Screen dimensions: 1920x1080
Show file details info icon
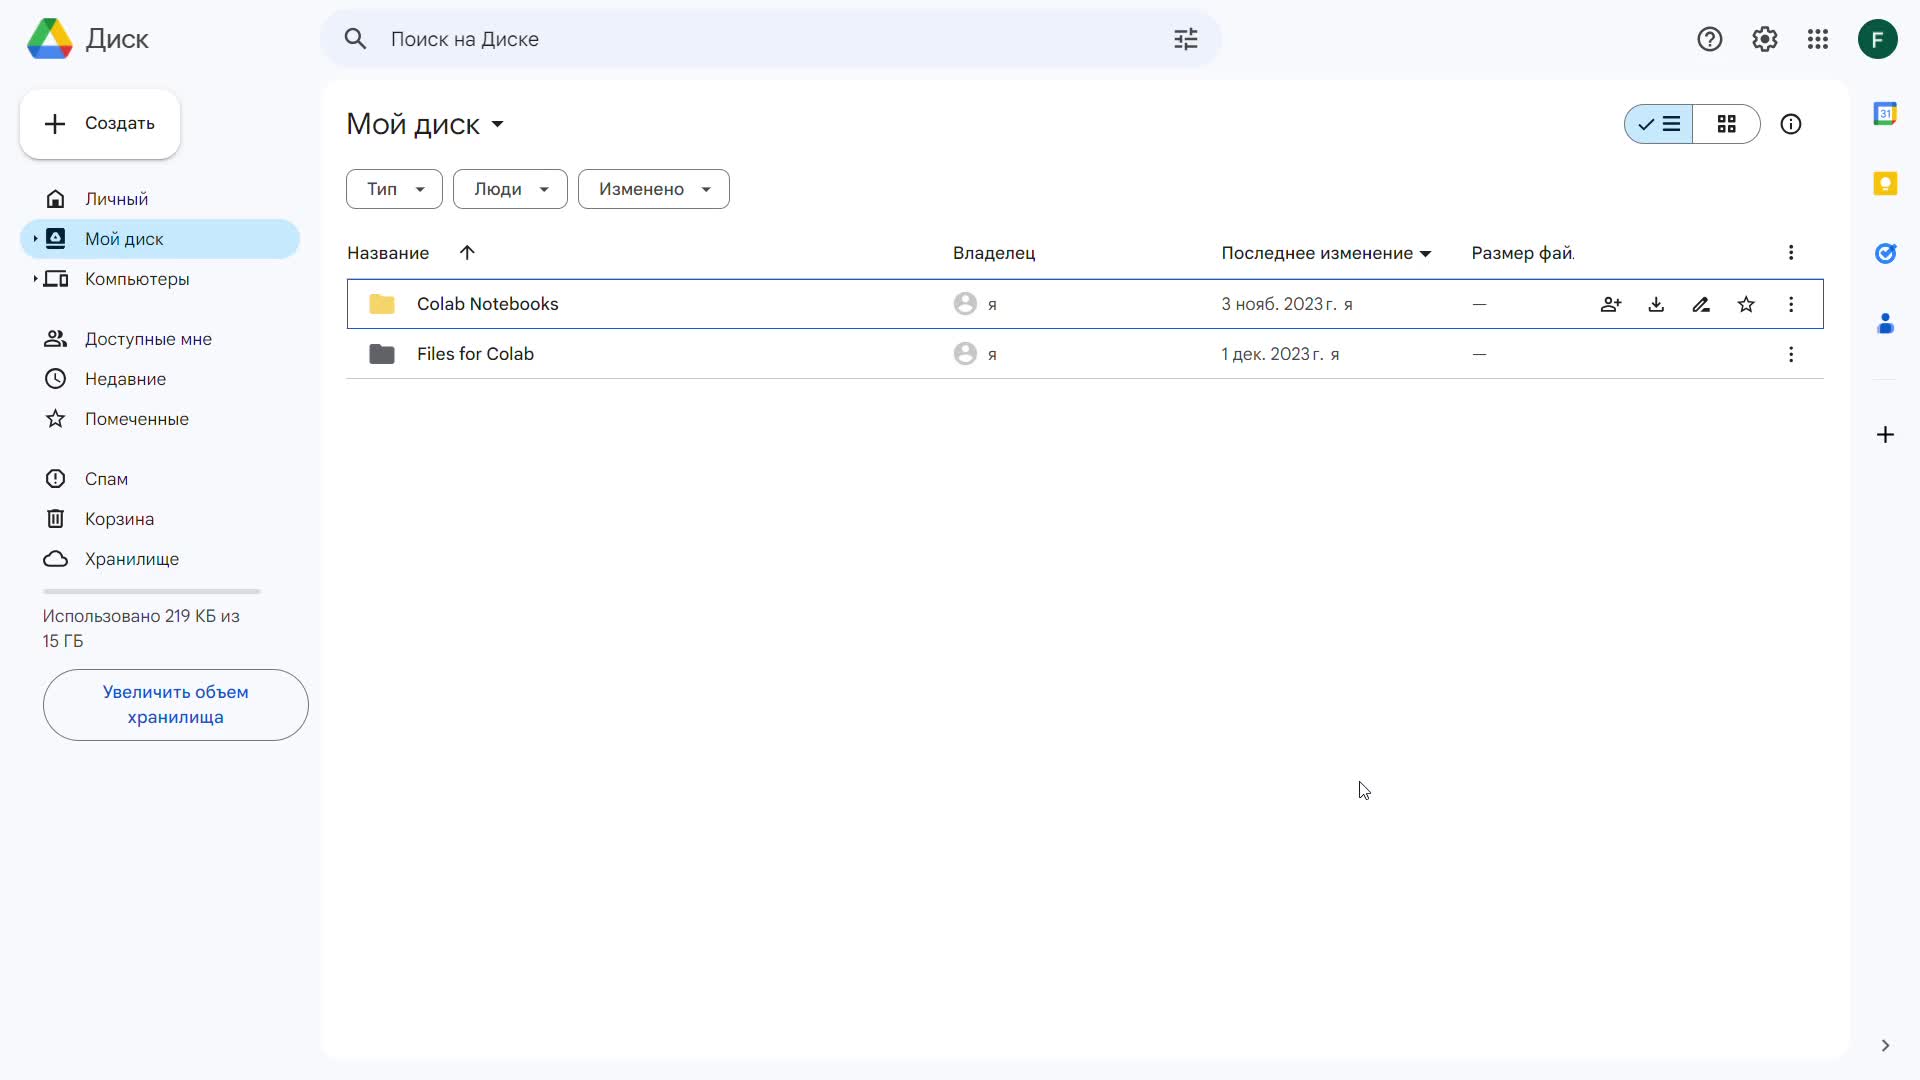coord(1790,124)
